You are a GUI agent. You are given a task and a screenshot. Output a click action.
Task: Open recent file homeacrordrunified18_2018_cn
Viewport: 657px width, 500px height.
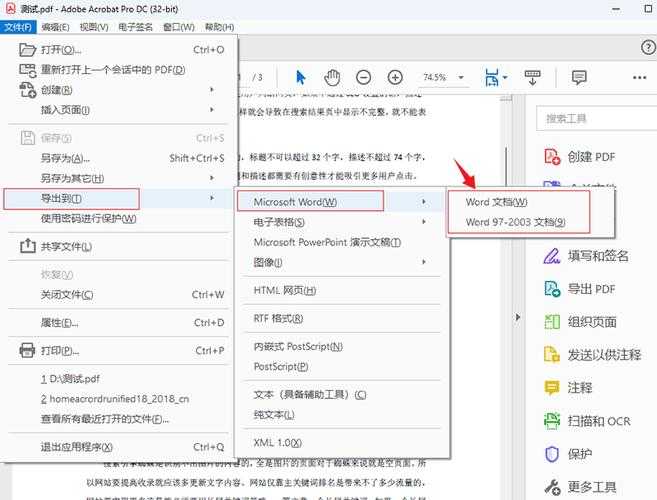click(x=115, y=399)
